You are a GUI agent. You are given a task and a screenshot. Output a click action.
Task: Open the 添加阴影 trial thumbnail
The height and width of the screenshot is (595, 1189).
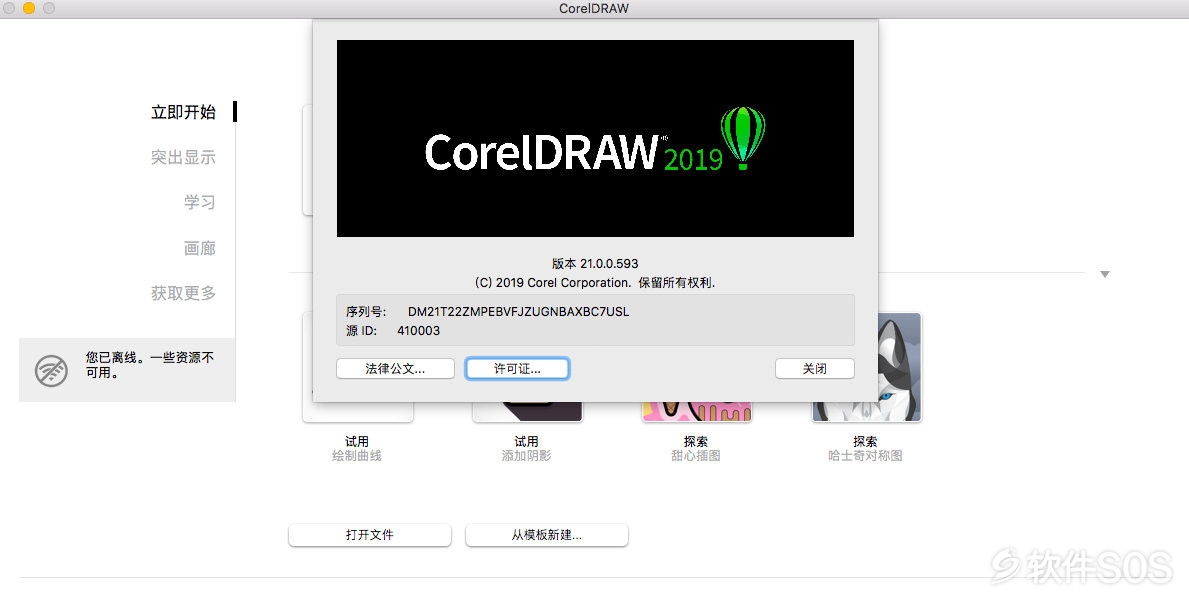click(527, 411)
